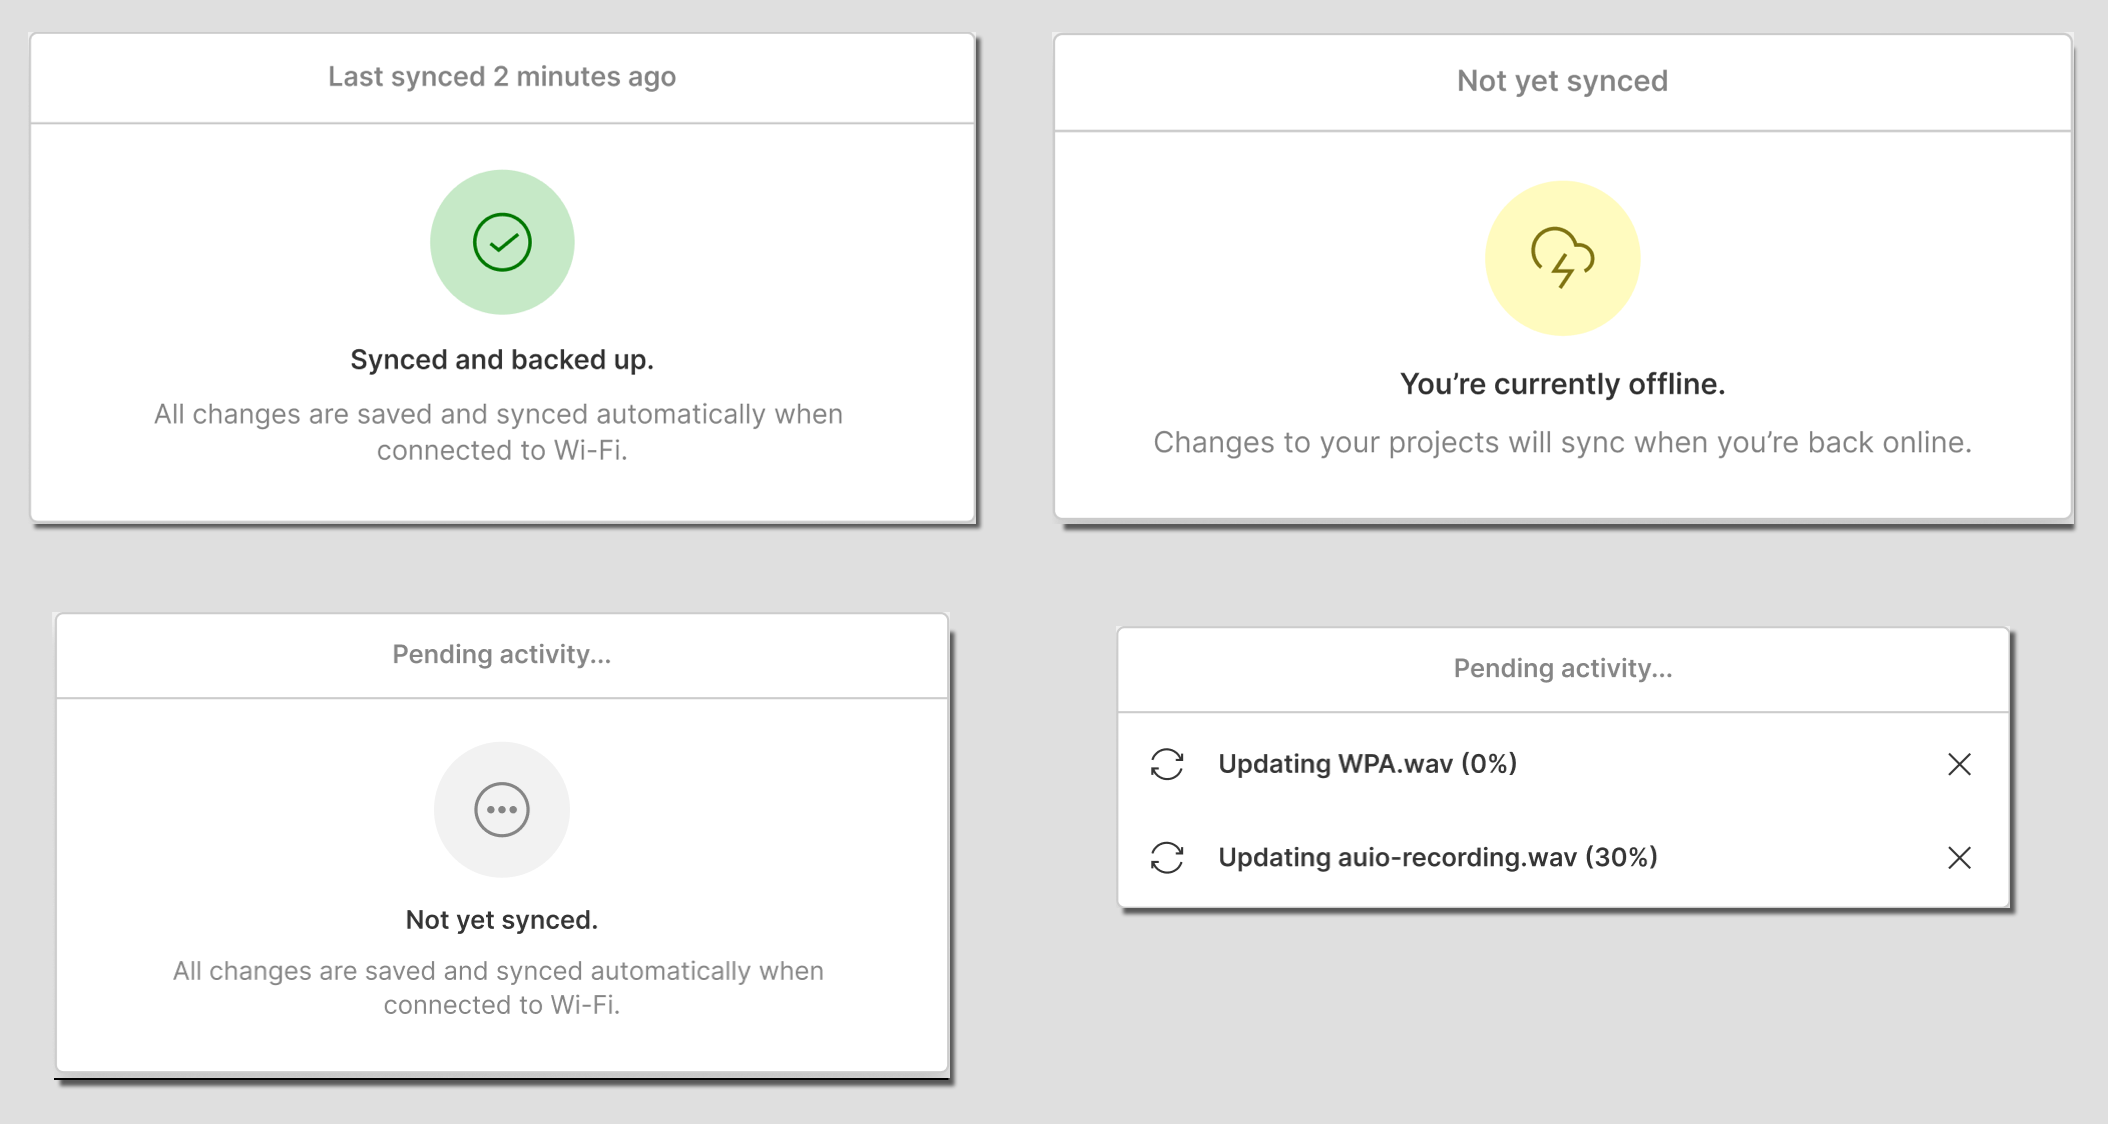The height and width of the screenshot is (1124, 2108).
Task: Click Pending activity header above Not yet synced
Action: click(x=502, y=654)
